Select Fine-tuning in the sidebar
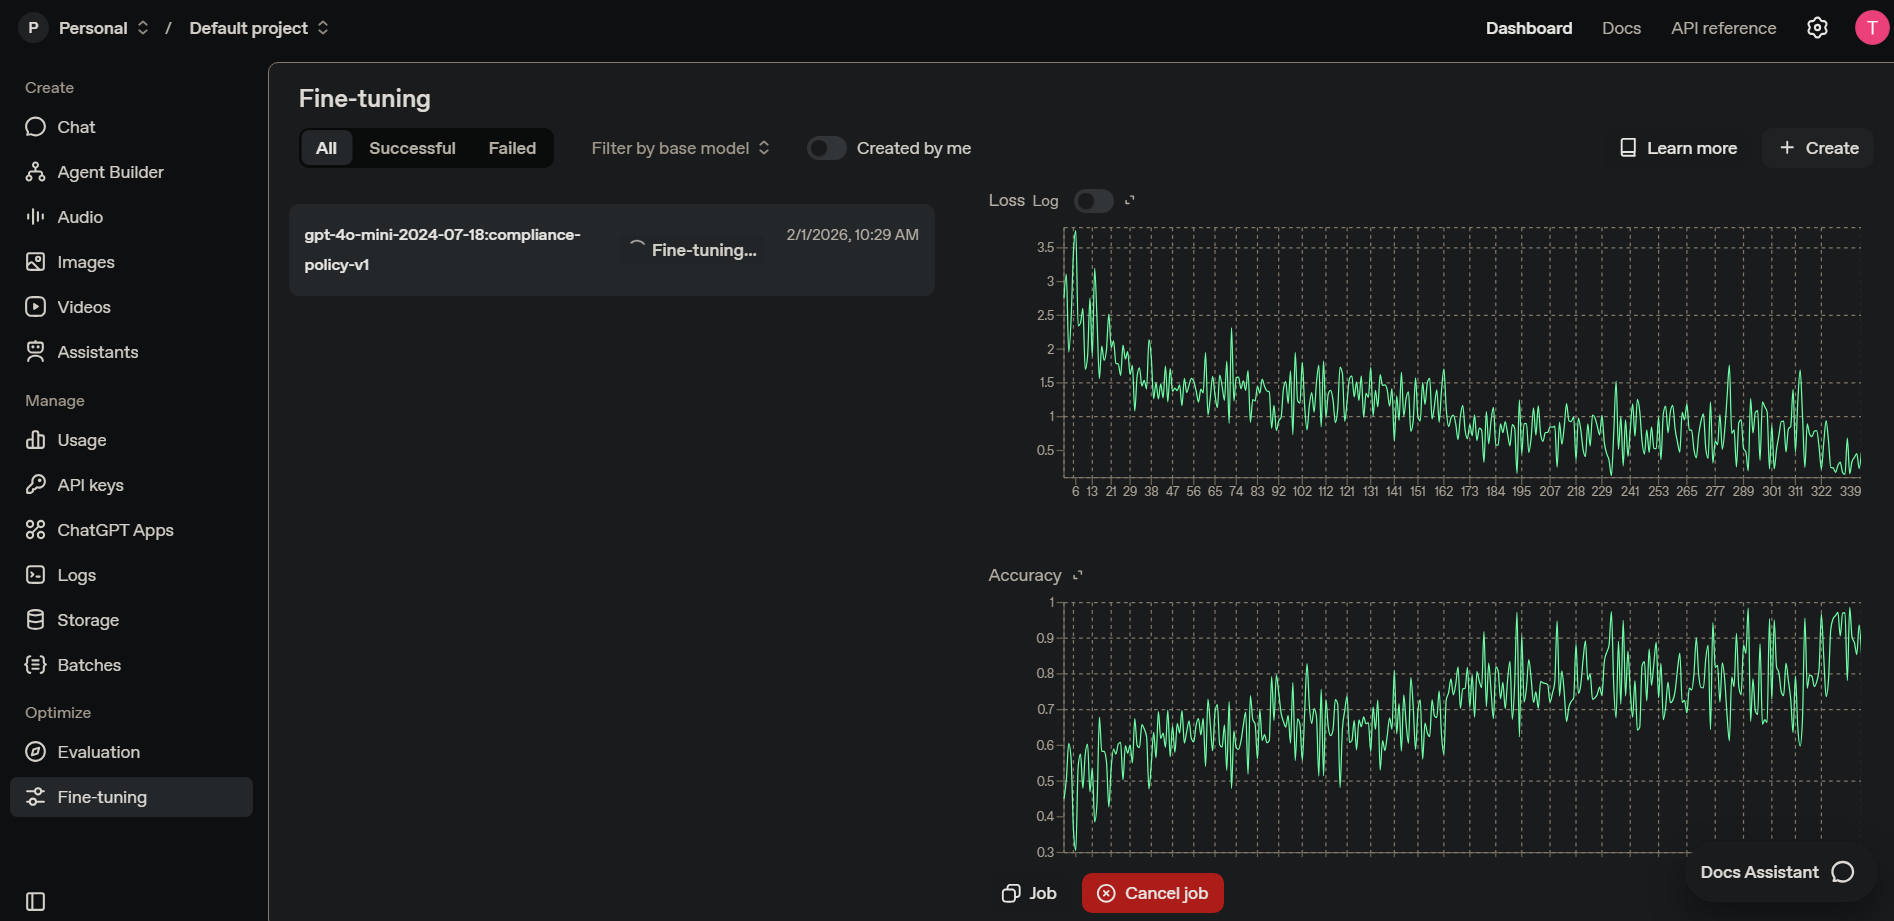Viewport: 1894px width, 921px height. 131,797
